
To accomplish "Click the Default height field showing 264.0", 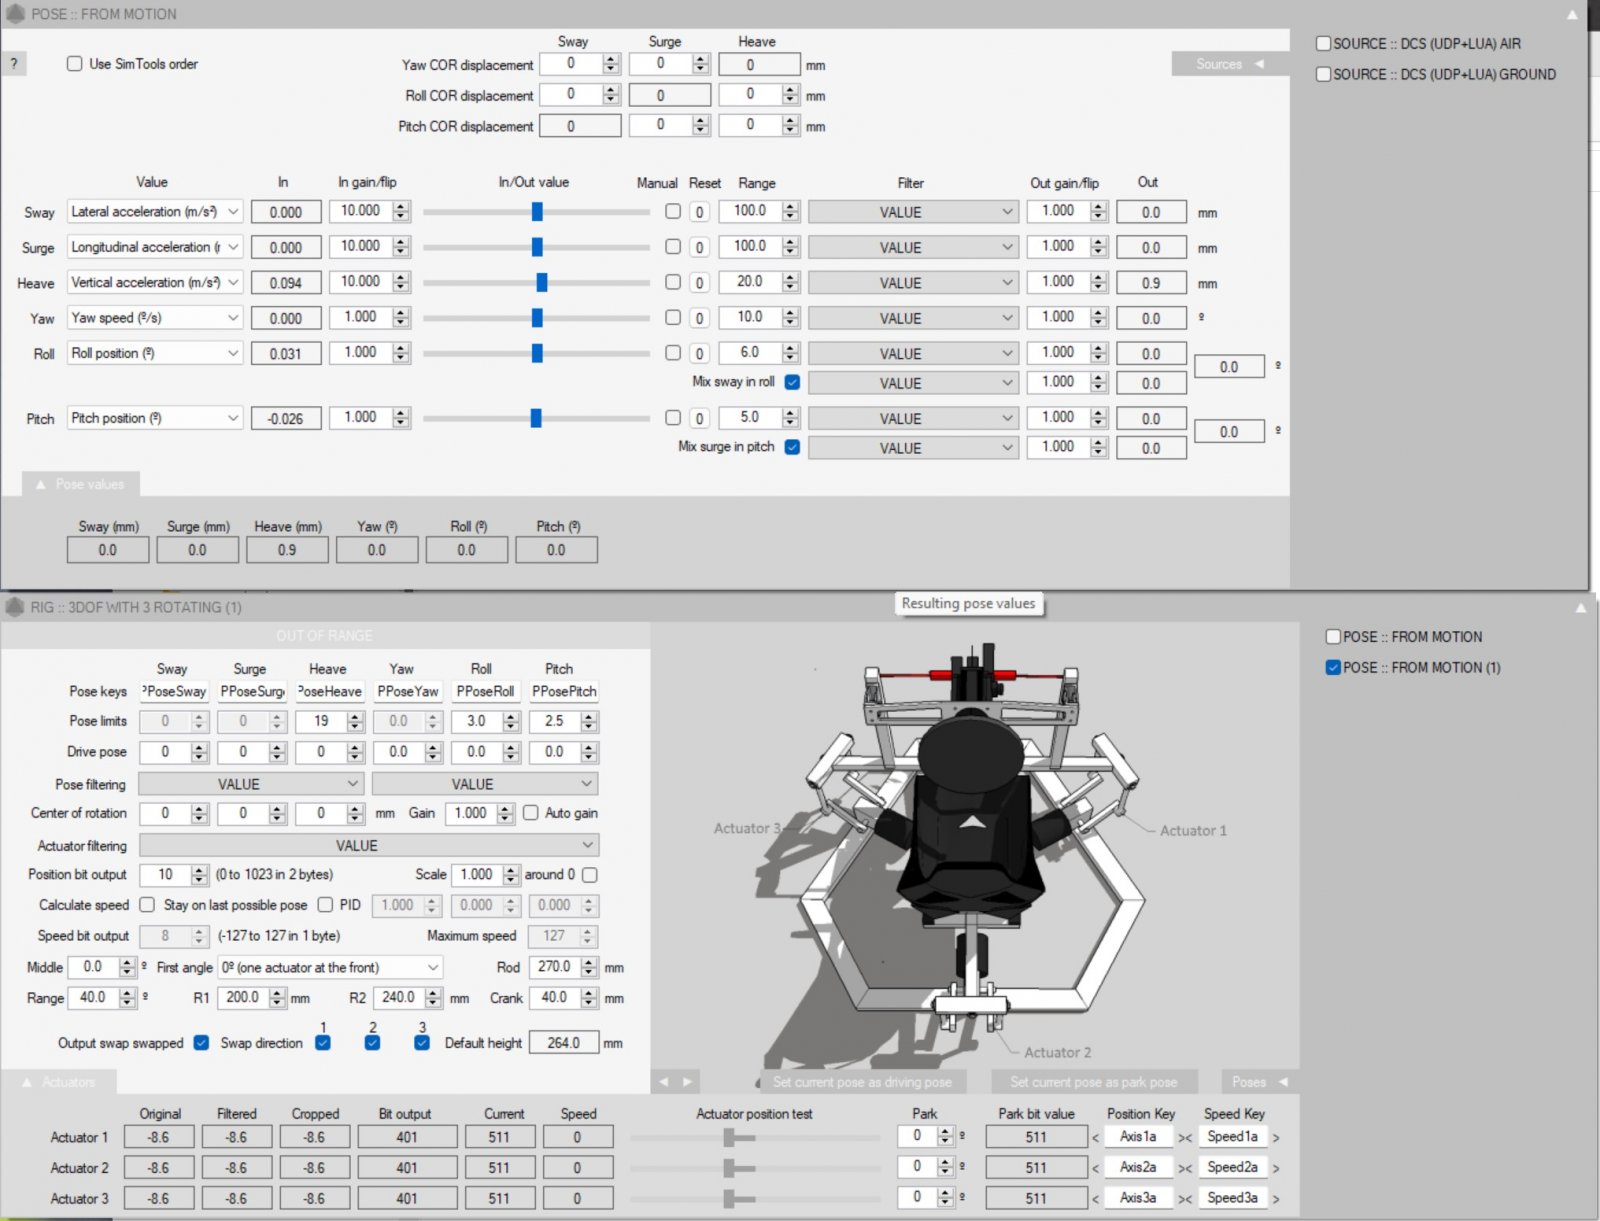I will tap(564, 1043).
